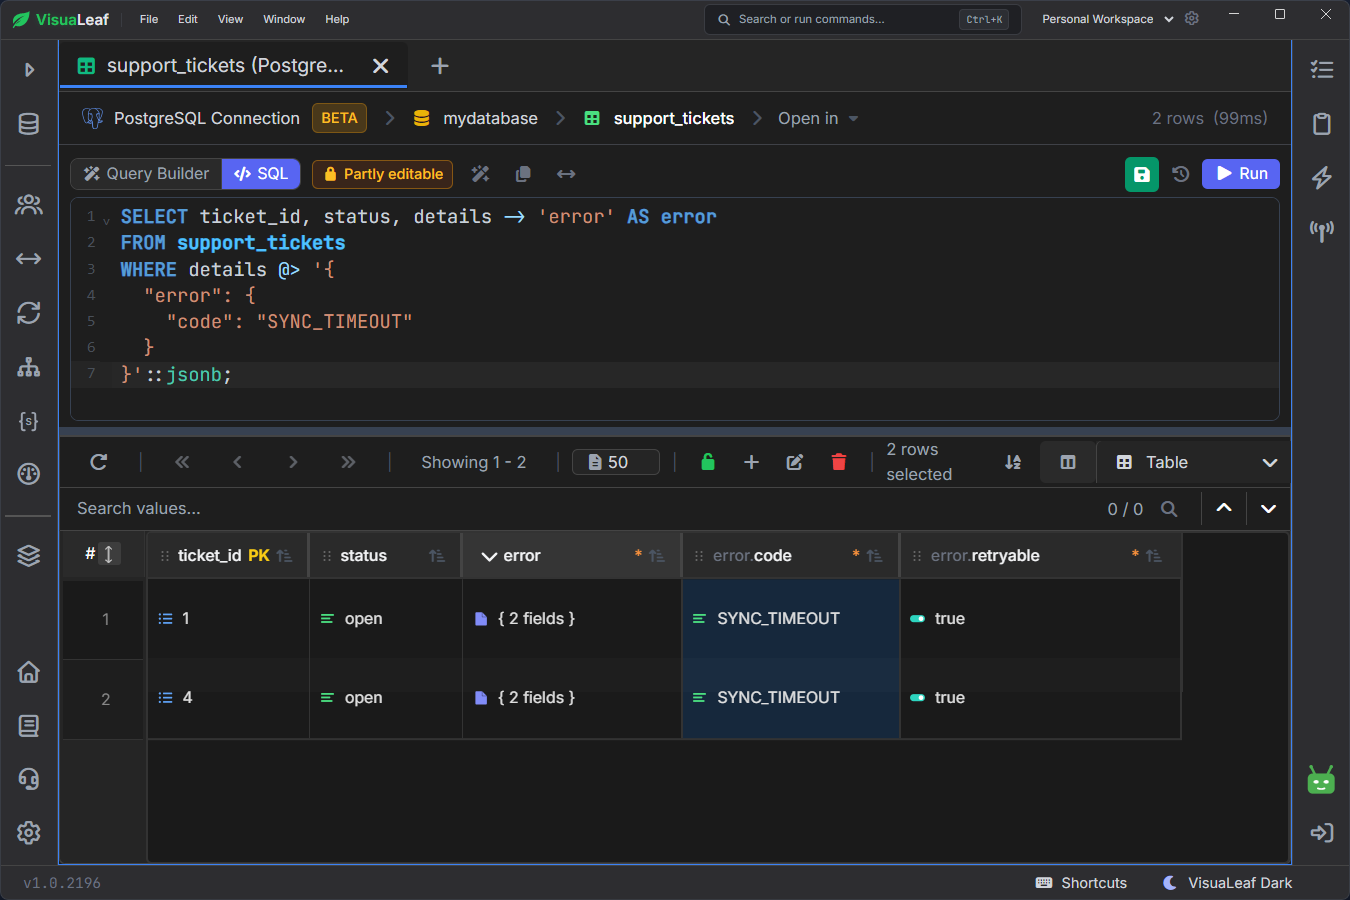The width and height of the screenshot is (1350, 900).
Task: Click the horizontal expand arrows icon in query toolbar
Action: coord(566,174)
